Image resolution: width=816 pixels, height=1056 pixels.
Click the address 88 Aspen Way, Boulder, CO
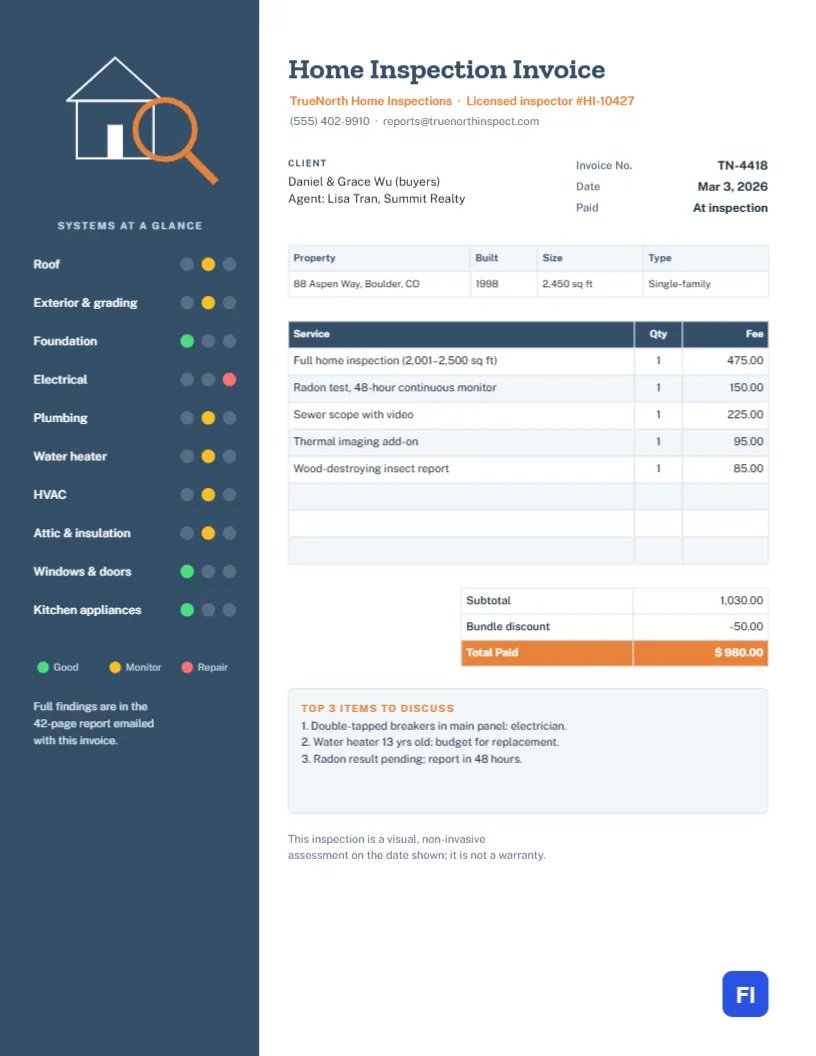[x=379, y=284]
